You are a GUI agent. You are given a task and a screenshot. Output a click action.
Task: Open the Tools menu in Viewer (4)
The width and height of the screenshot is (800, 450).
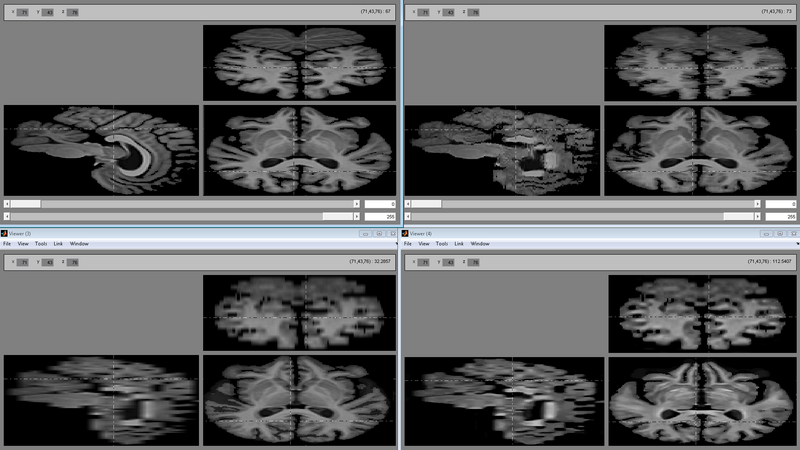pyautogui.click(x=440, y=244)
